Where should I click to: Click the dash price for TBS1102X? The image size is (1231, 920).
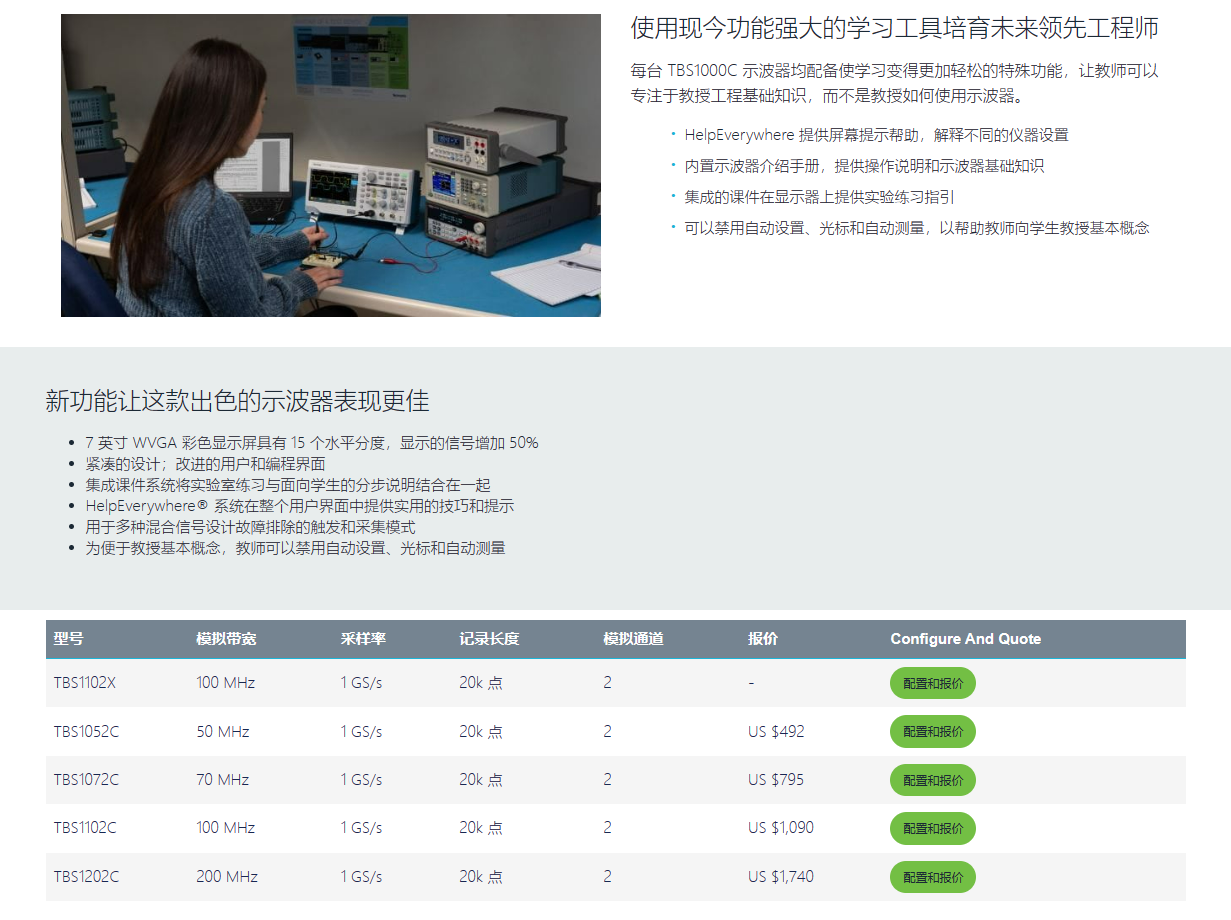[x=751, y=683]
